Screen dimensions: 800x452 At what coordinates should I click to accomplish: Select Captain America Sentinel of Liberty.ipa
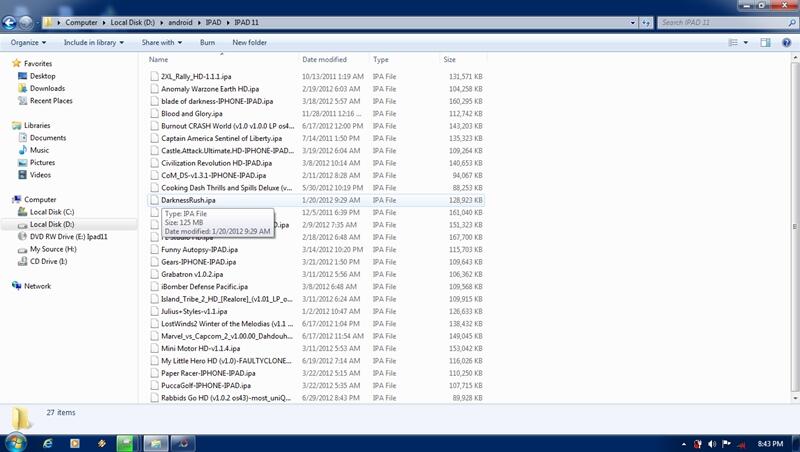coord(221,138)
